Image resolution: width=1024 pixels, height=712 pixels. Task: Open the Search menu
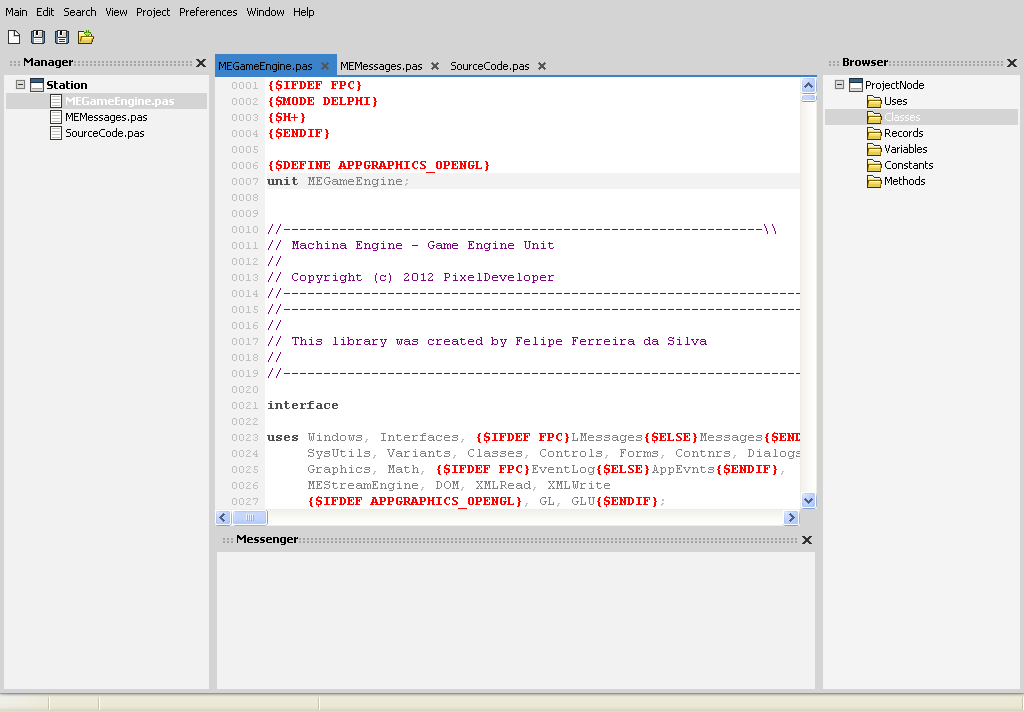pos(80,12)
